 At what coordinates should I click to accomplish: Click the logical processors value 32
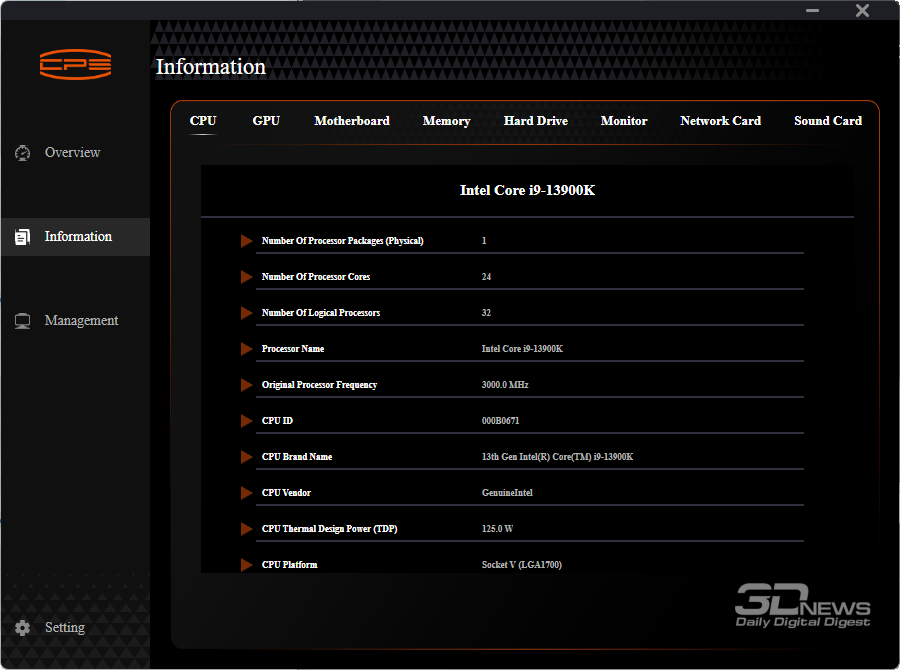(x=486, y=313)
